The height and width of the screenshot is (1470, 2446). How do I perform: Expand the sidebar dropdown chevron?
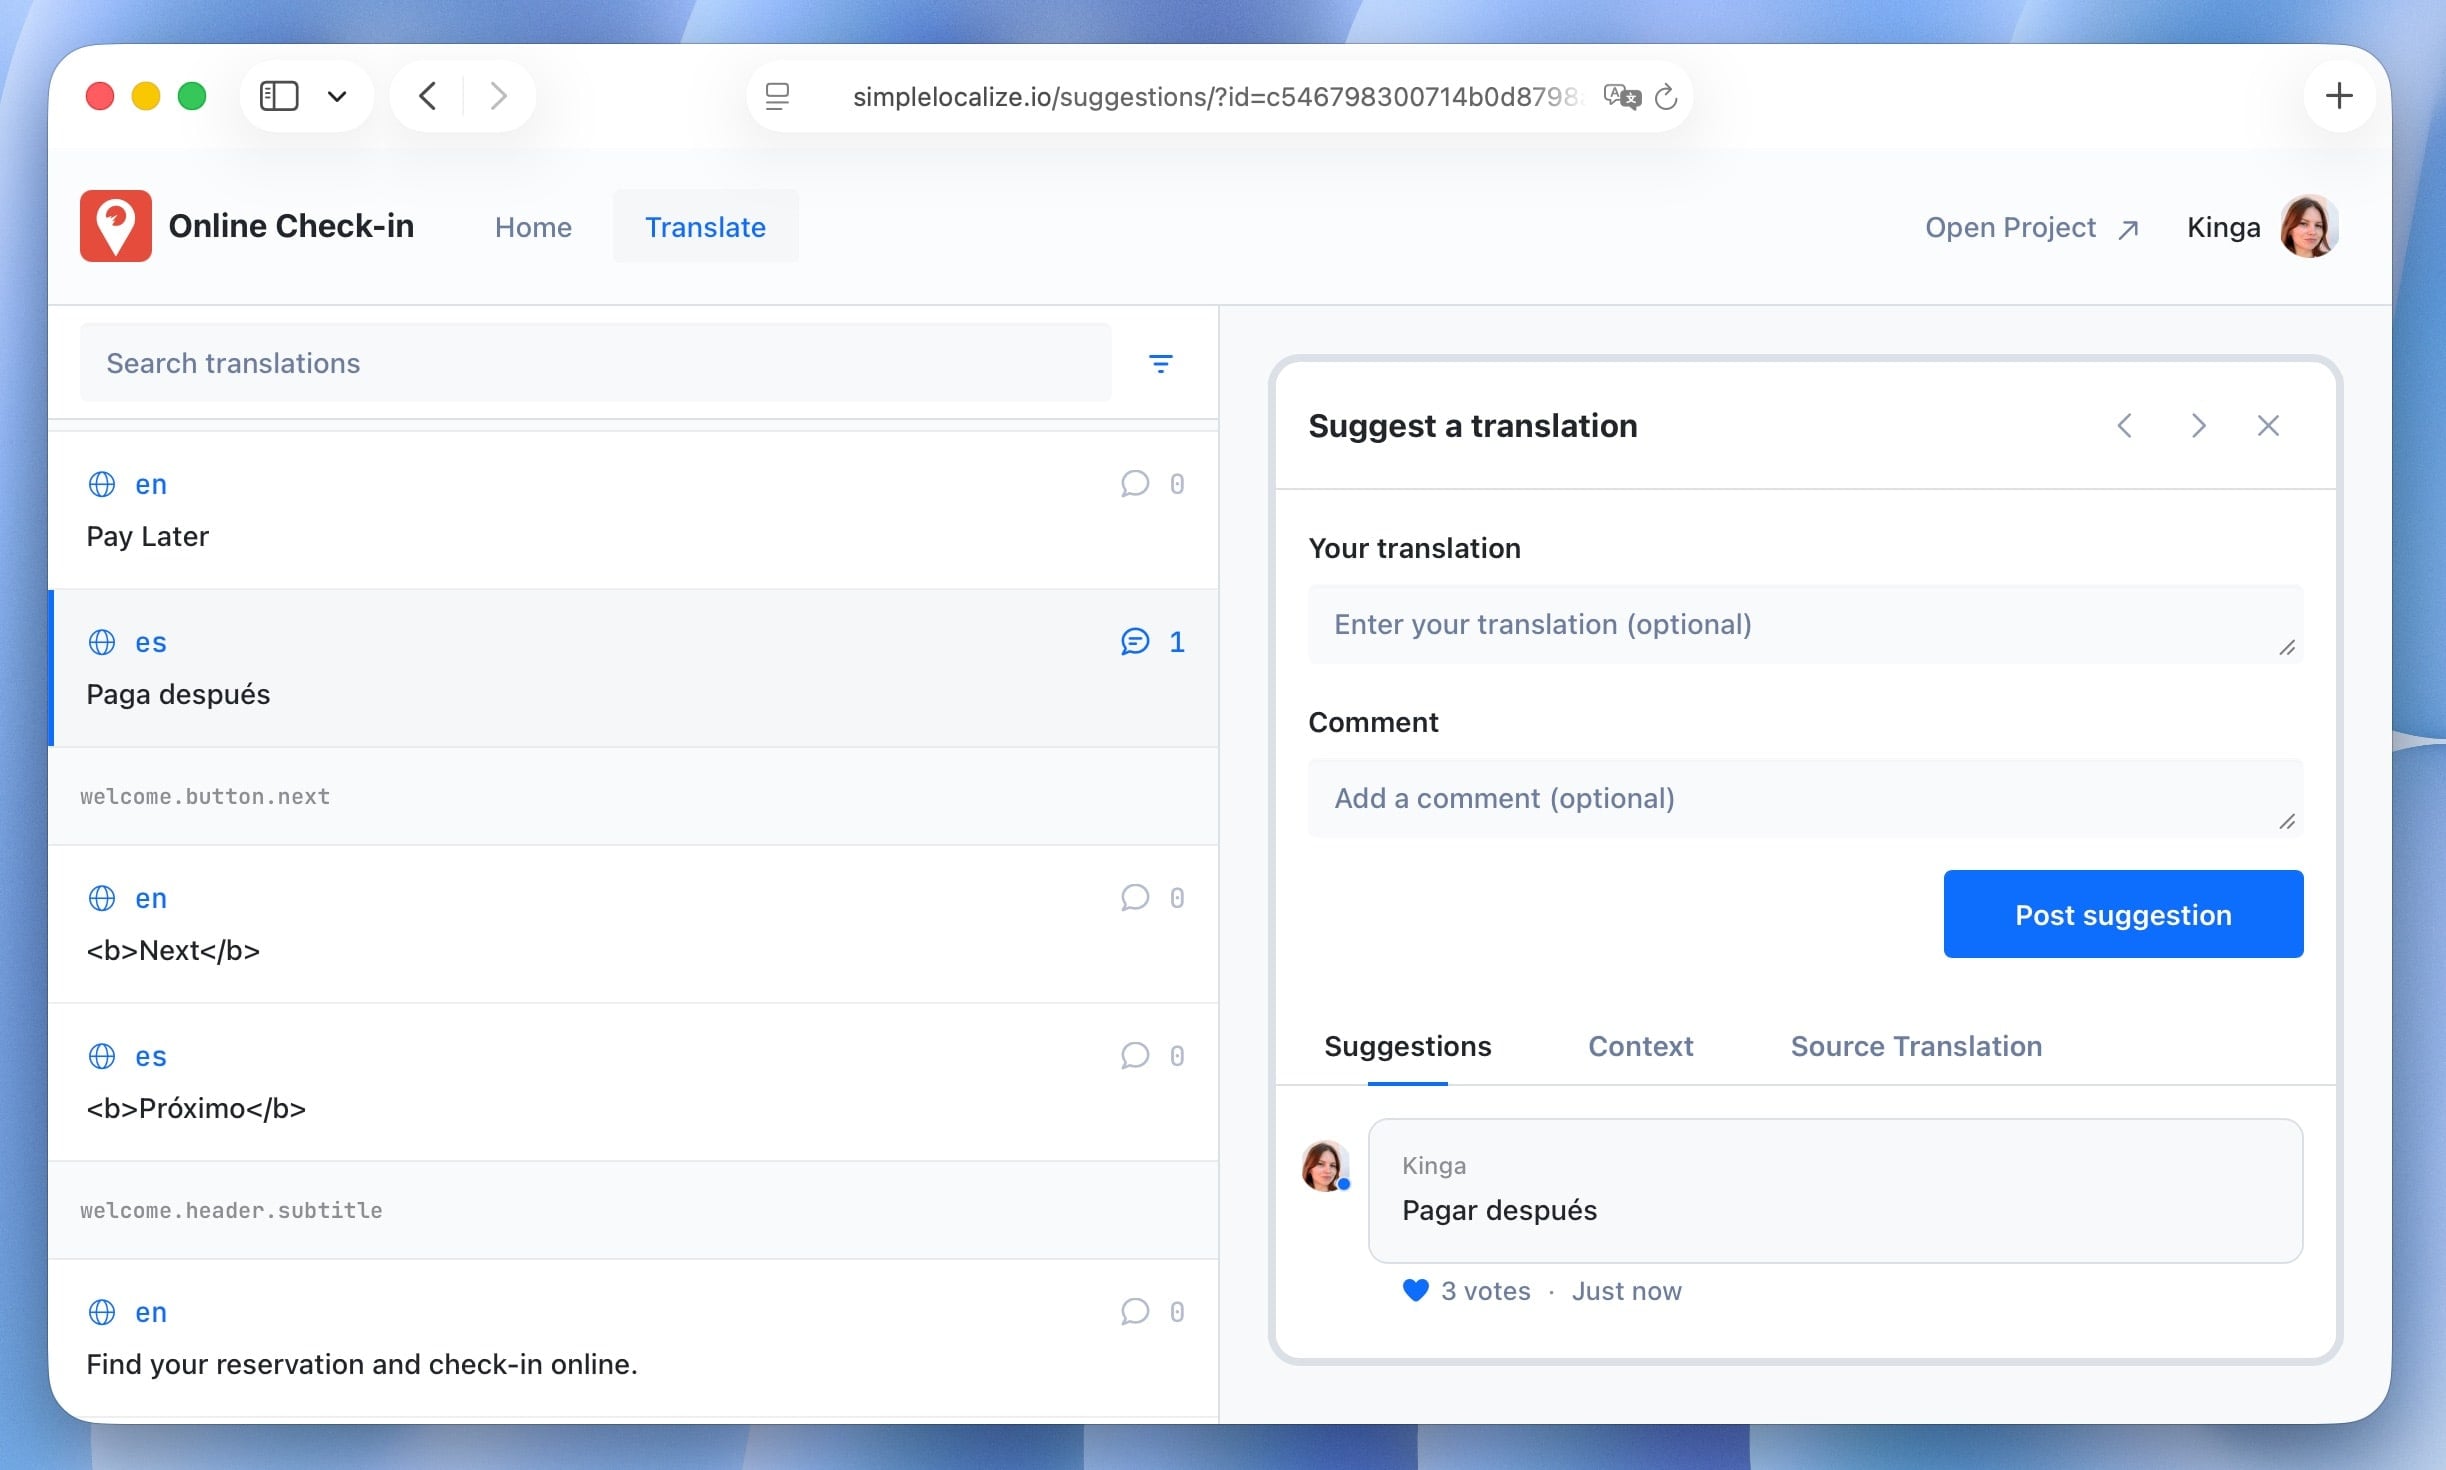337,97
